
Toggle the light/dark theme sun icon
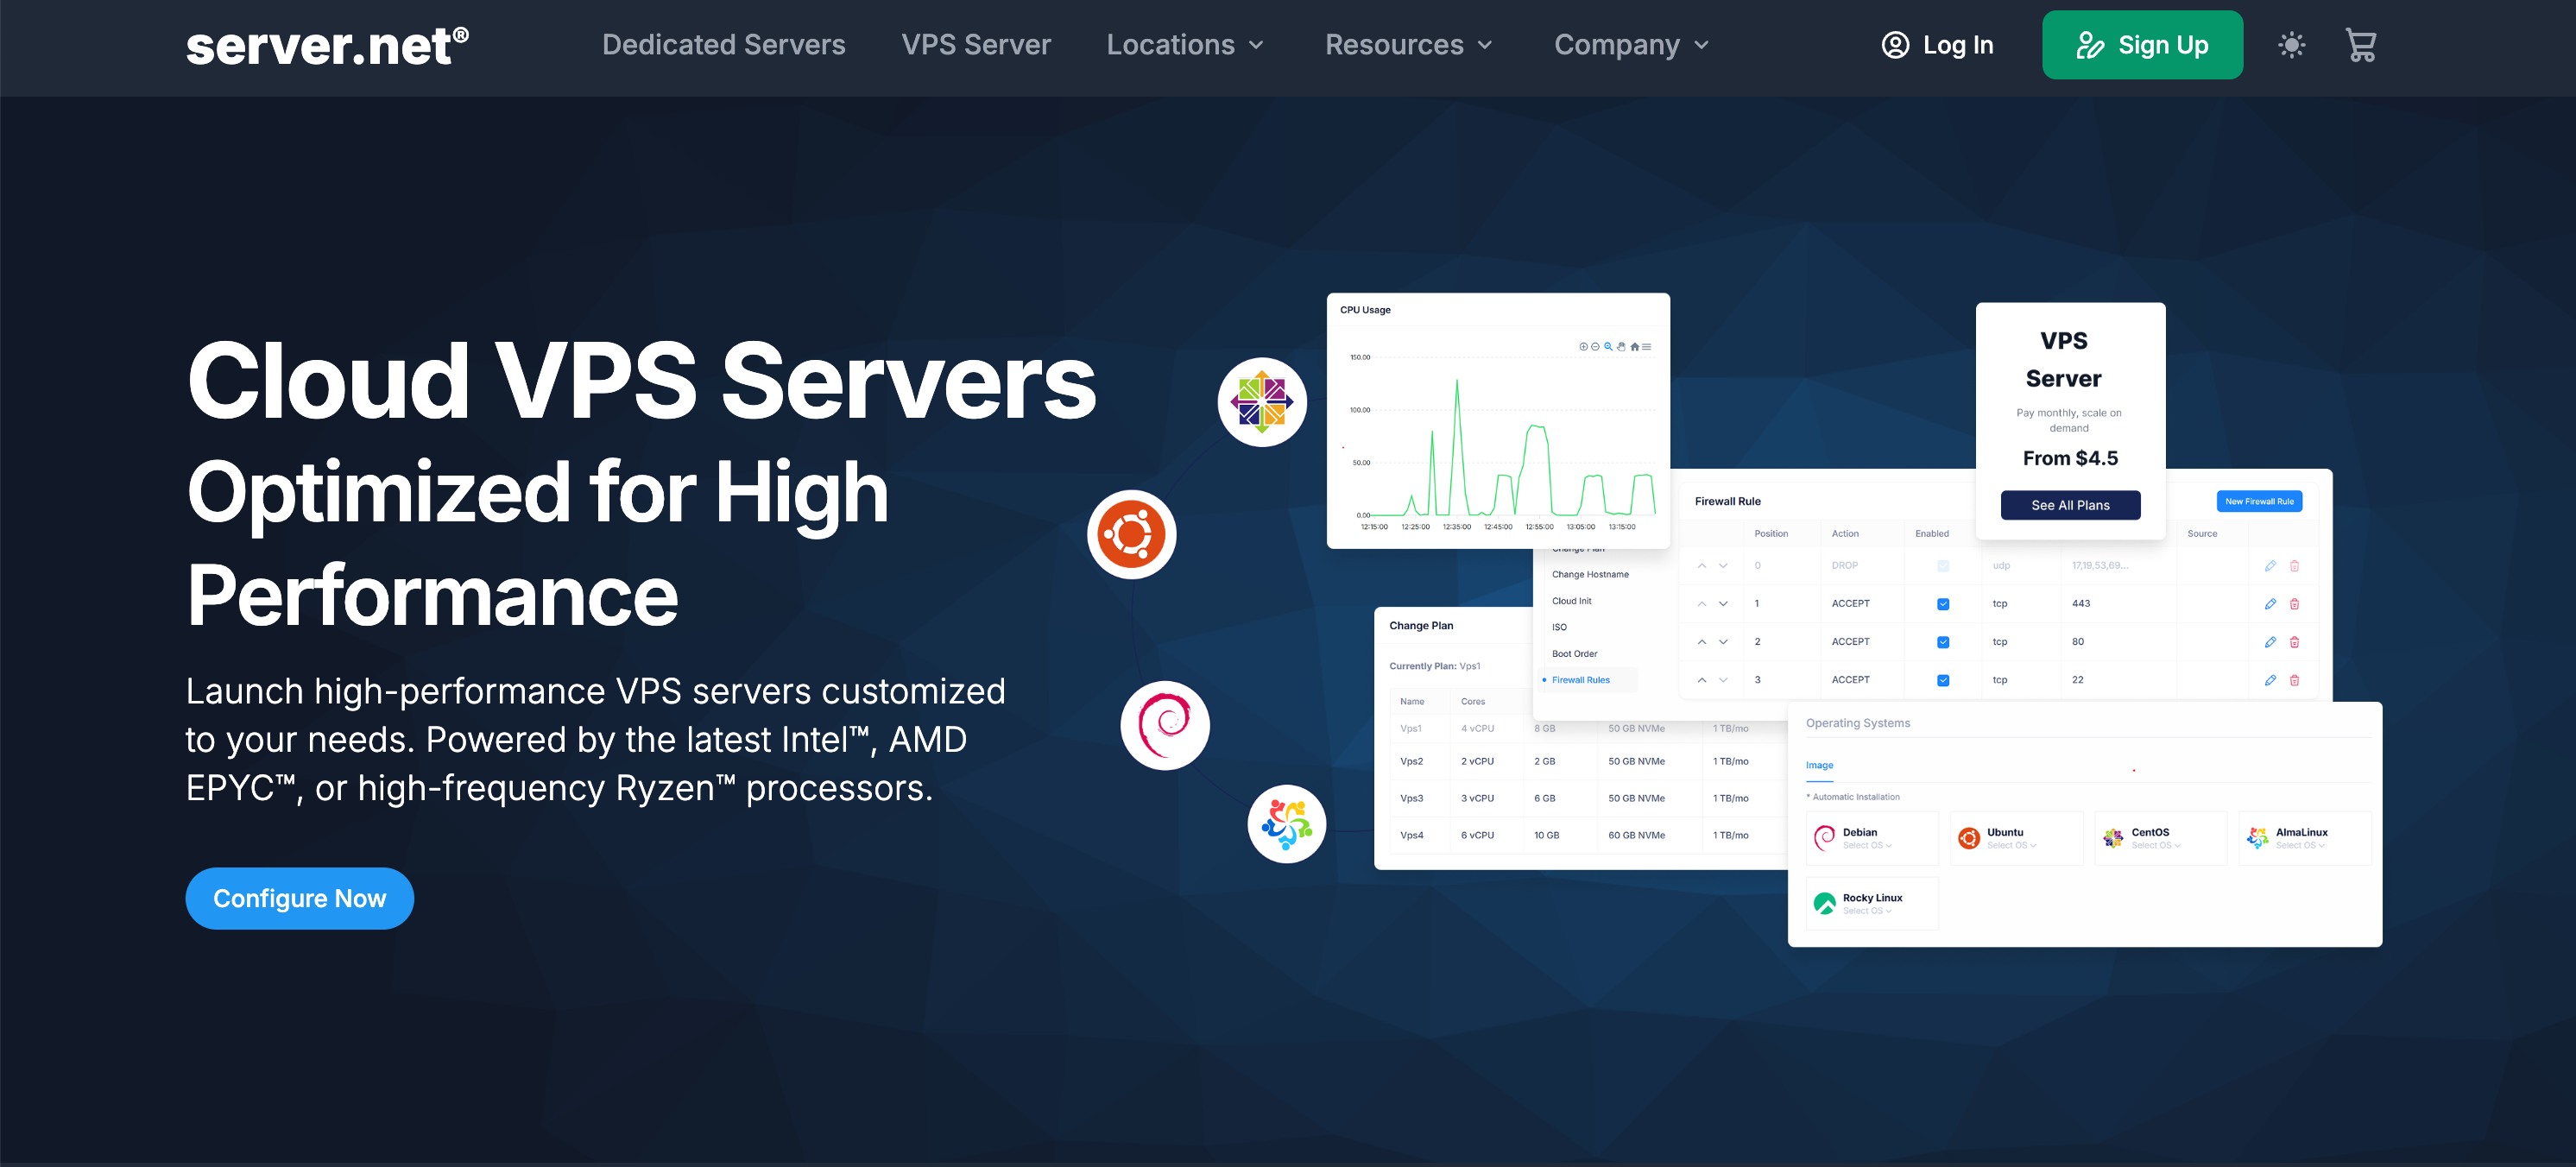point(2291,45)
